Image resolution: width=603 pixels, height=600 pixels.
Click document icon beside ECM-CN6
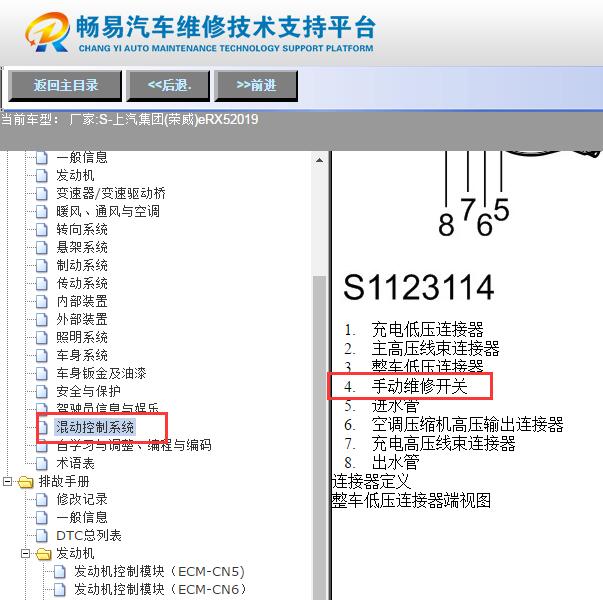click(x=60, y=590)
